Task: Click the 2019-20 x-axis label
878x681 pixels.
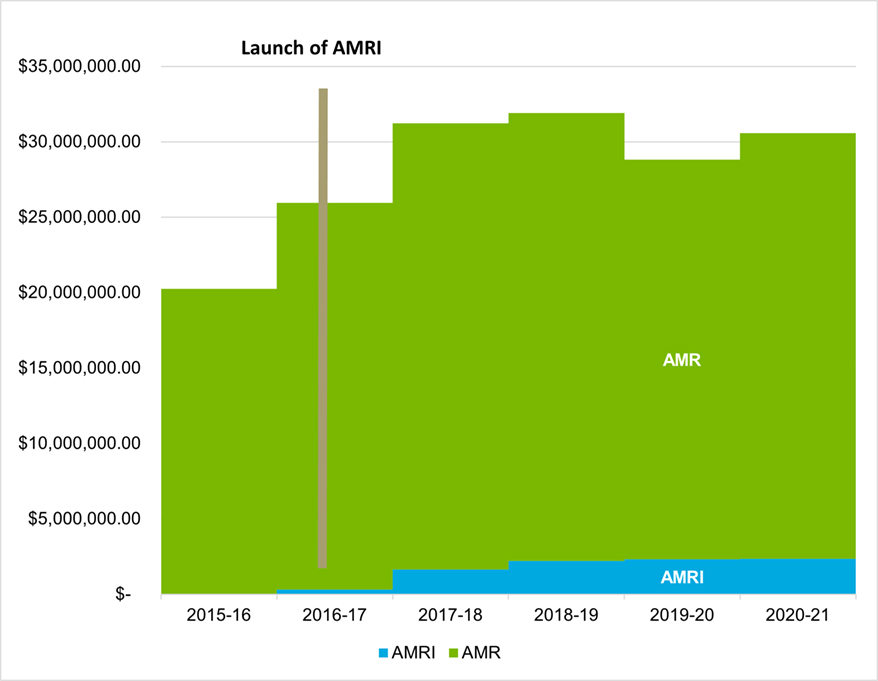Action: point(682,614)
